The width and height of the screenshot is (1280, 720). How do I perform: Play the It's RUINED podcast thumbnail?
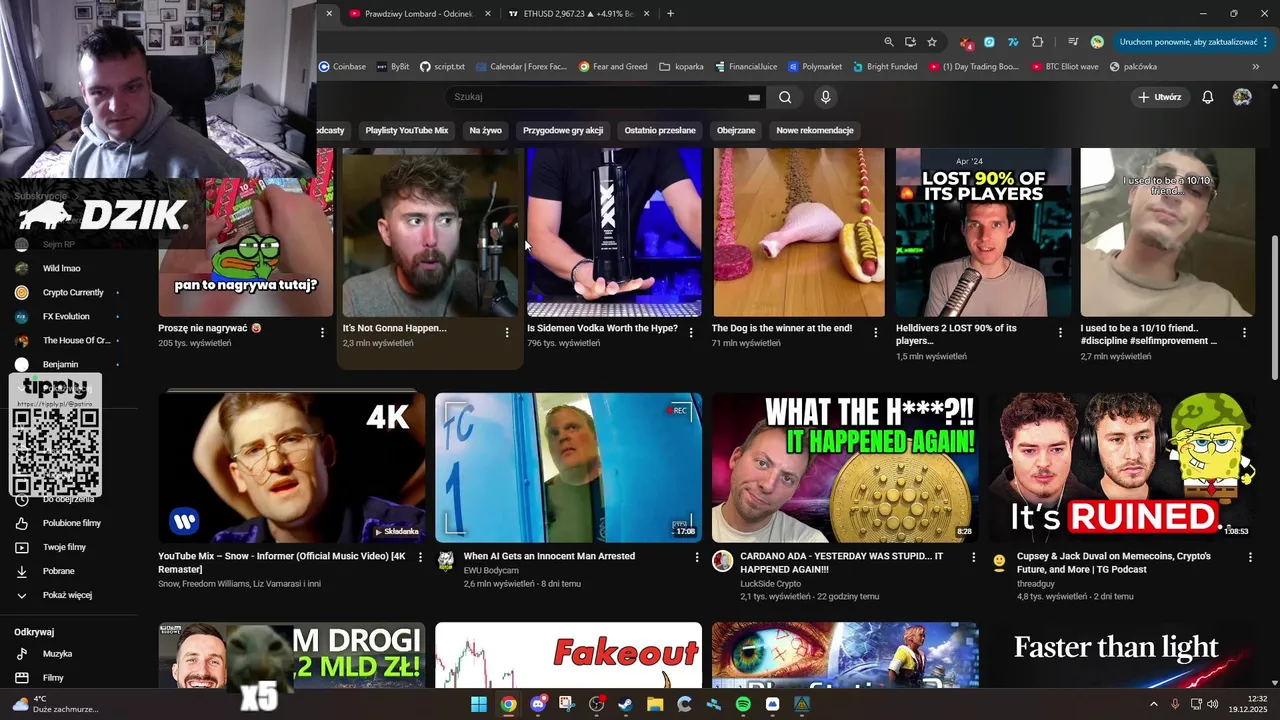(1121, 467)
